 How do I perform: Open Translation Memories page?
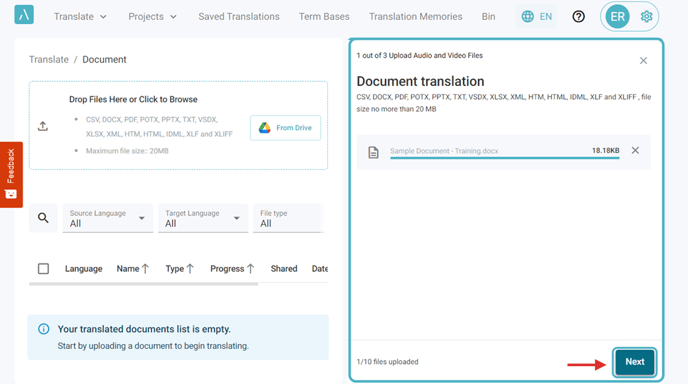pyautogui.click(x=416, y=17)
